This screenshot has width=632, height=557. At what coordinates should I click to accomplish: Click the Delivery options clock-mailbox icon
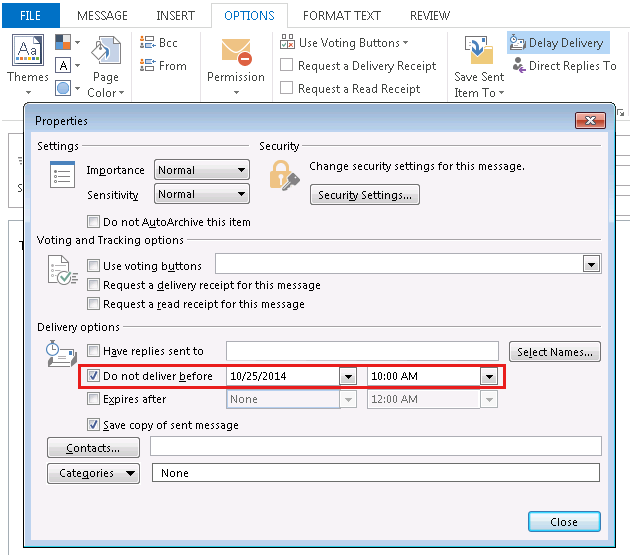(62, 353)
